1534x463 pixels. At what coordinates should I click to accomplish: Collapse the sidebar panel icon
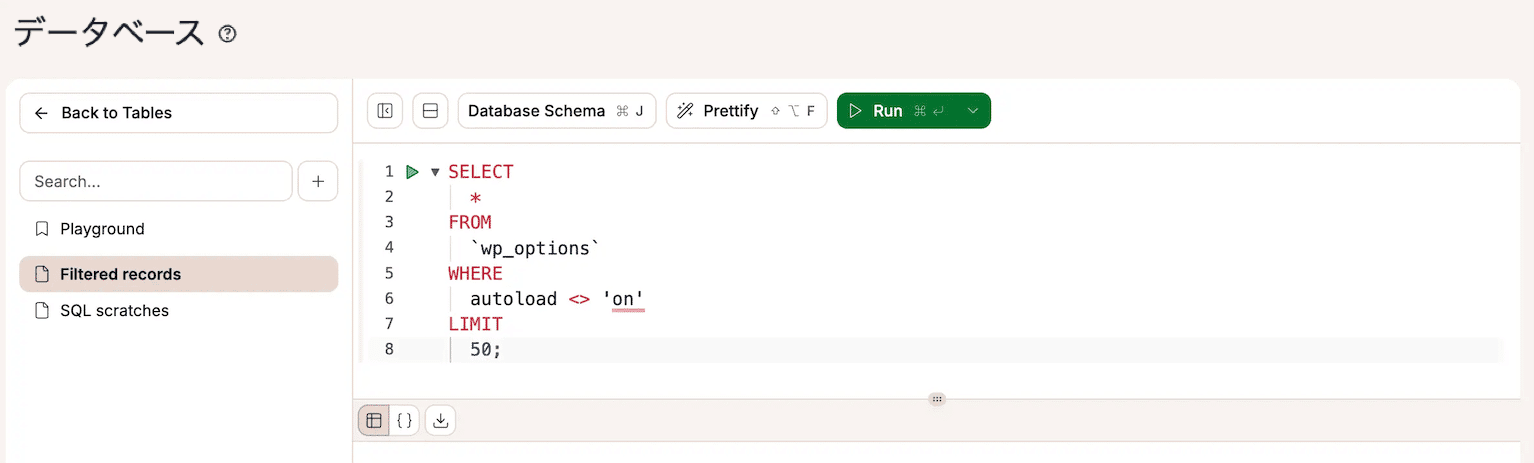point(385,111)
